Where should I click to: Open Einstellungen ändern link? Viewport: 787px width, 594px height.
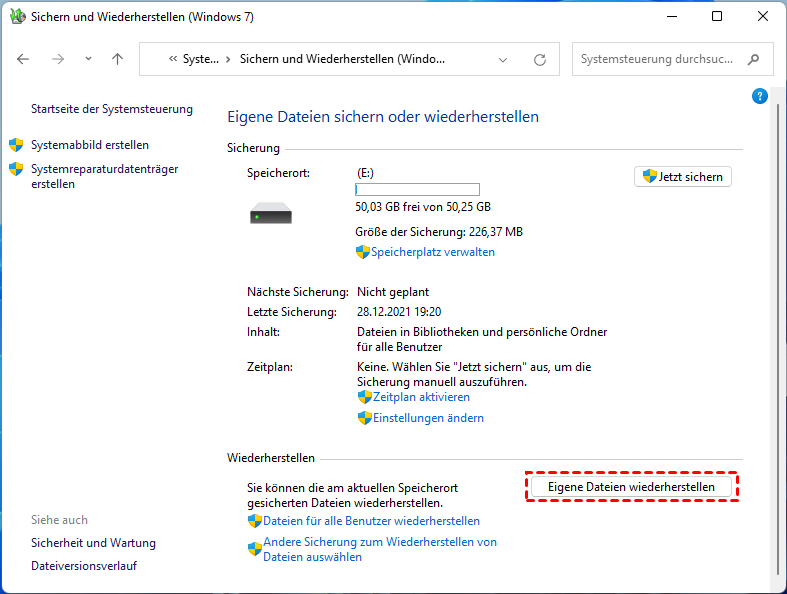[x=428, y=418]
